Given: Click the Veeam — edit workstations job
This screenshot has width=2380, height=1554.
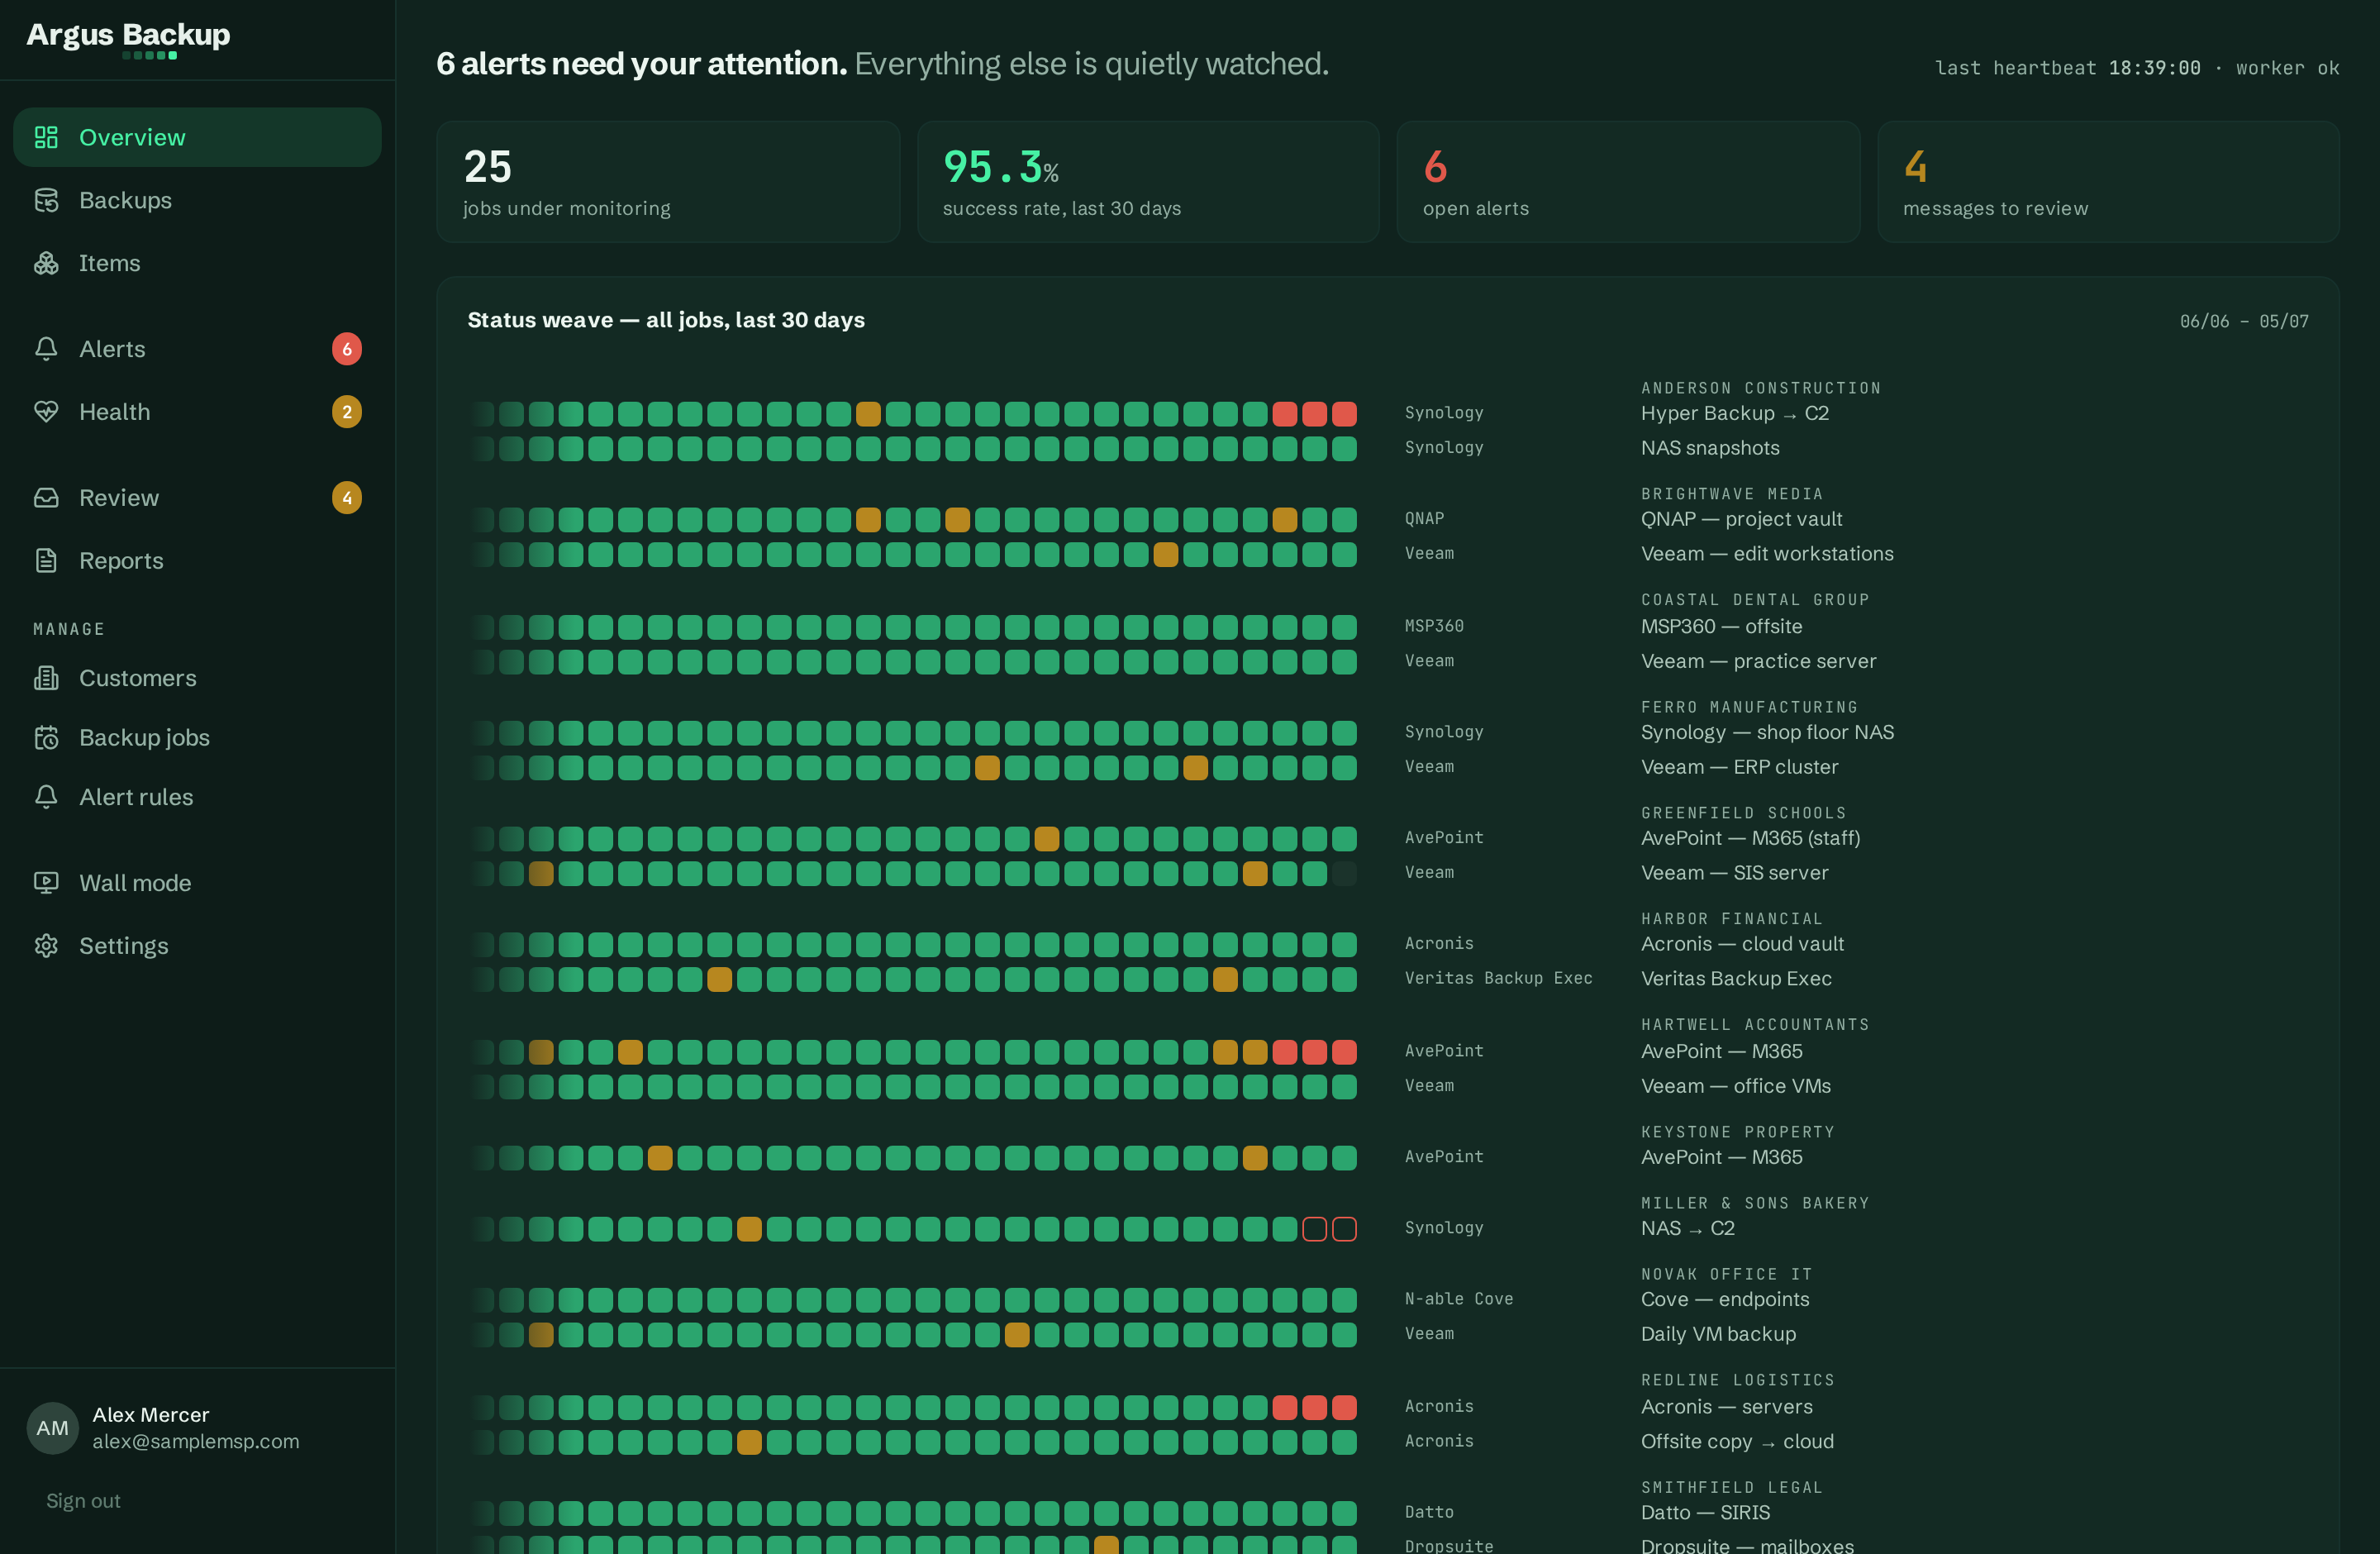Looking at the screenshot, I should [1767, 554].
